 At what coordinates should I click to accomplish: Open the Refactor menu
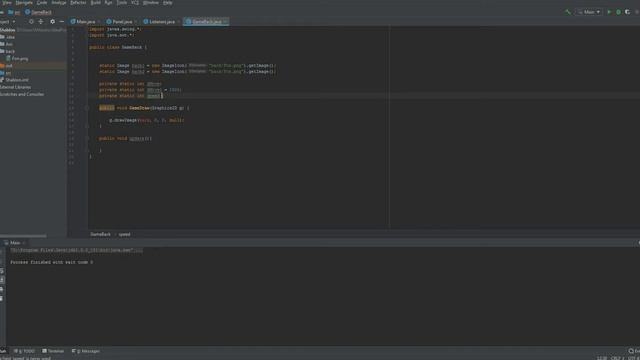(78, 2)
